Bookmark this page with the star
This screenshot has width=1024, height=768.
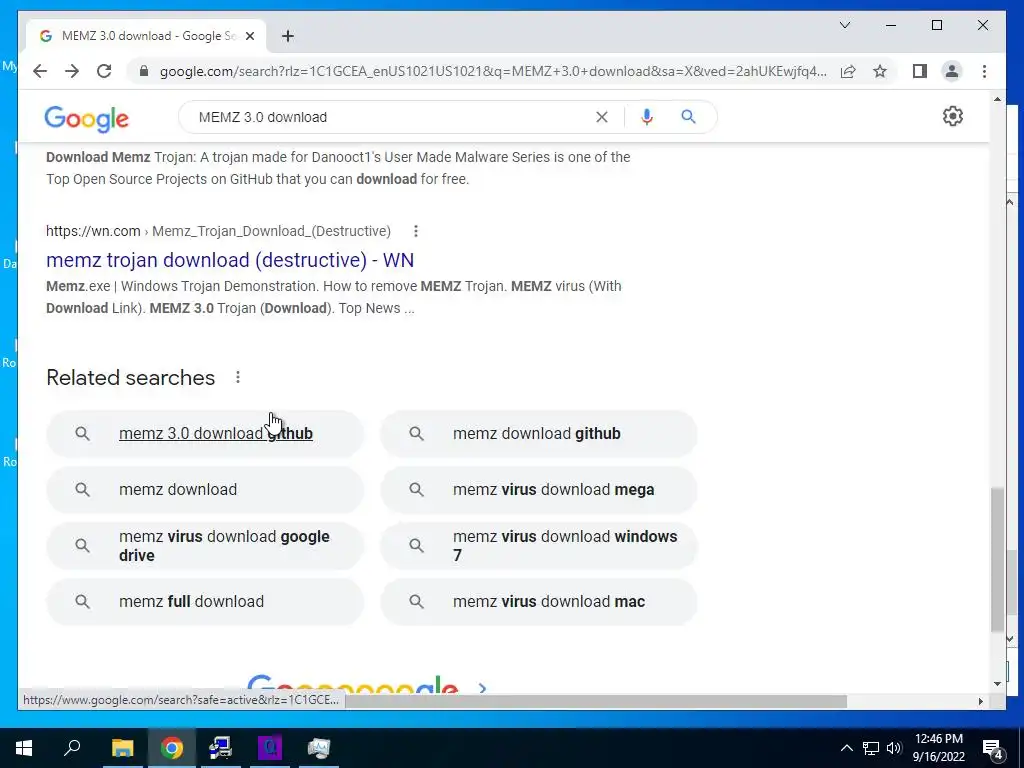pyautogui.click(x=880, y=71)
